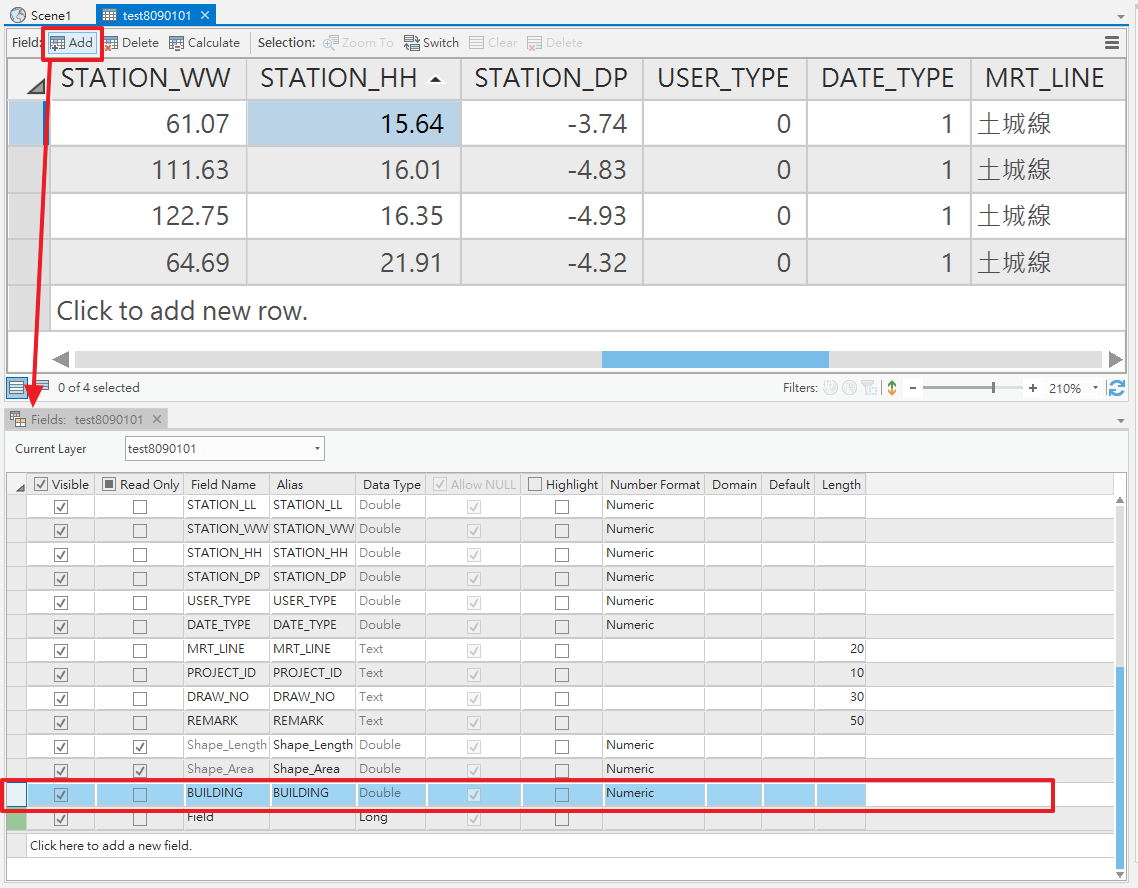Switch the current selection
The image size is (1138, 888).
432,43
